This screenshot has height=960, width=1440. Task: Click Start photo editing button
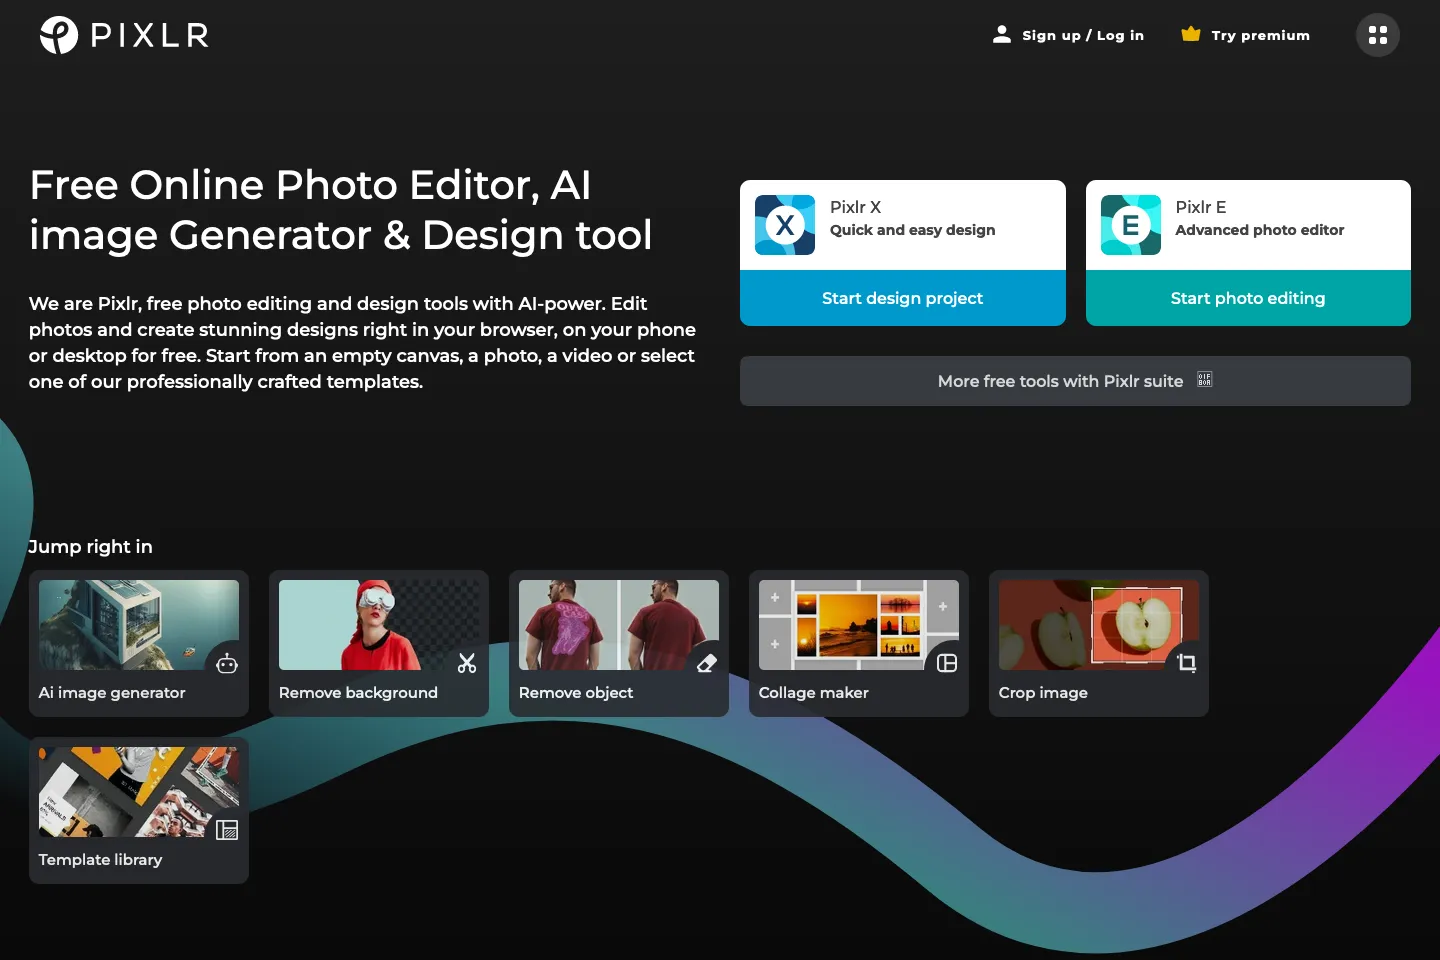[1248, 298]
